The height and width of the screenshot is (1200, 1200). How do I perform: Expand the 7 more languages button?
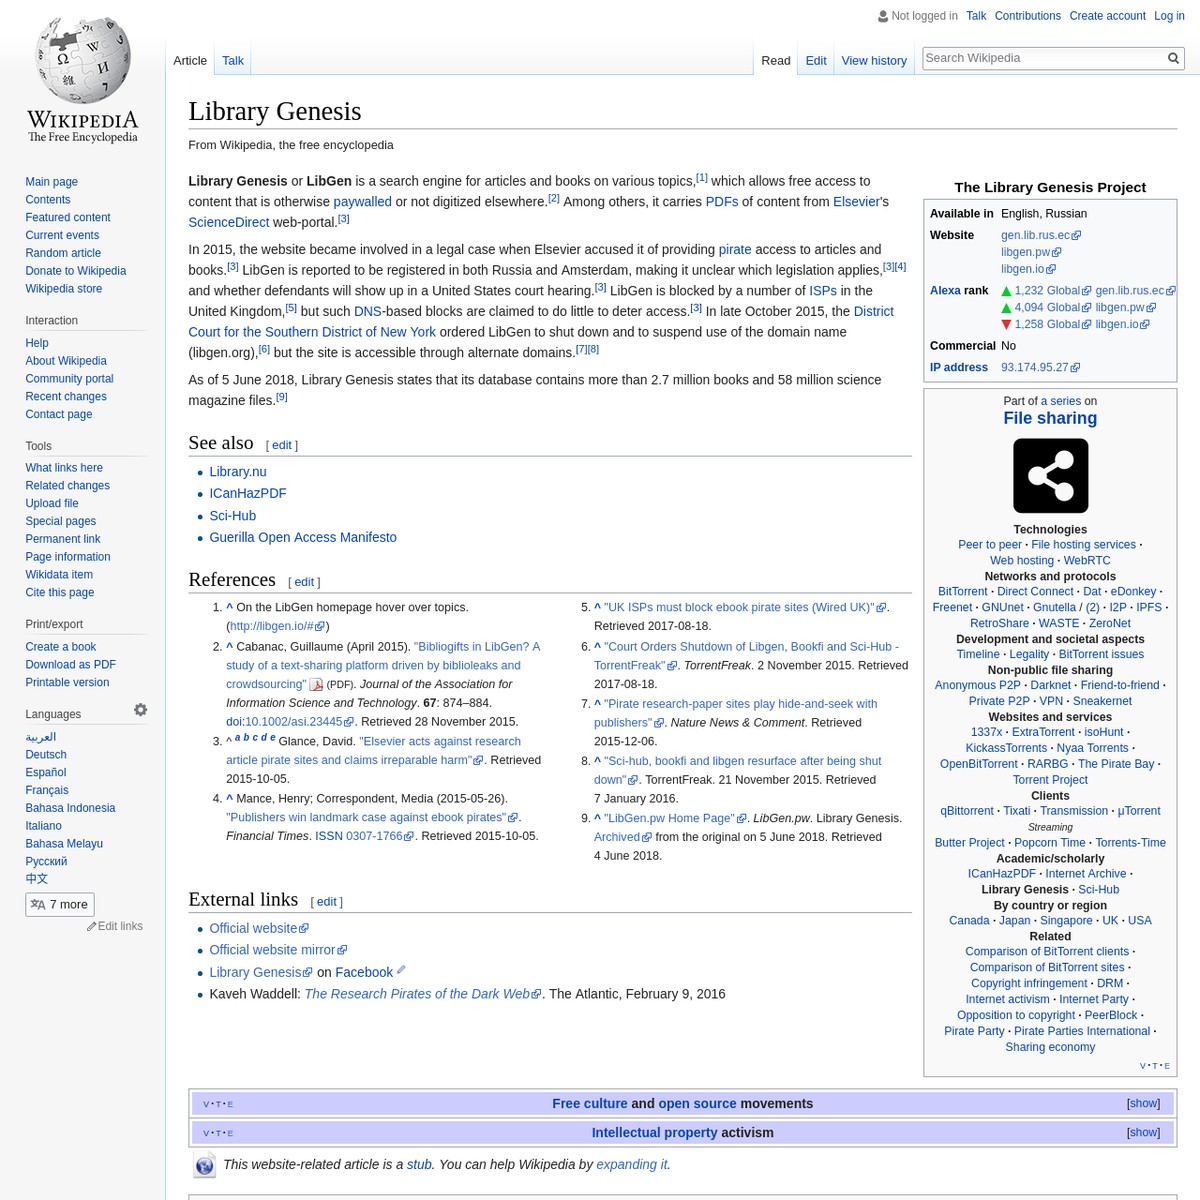(60, 905)
